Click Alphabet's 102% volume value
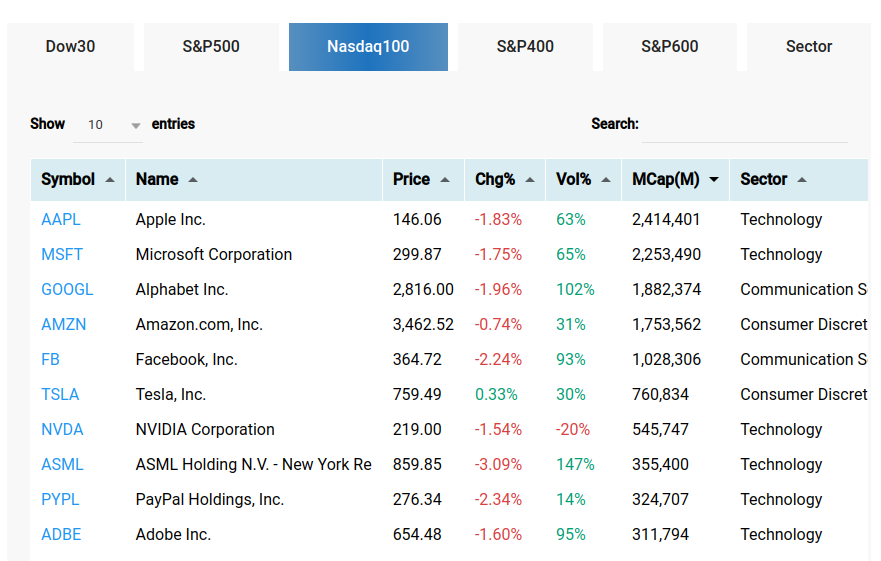 click(575, 289)
